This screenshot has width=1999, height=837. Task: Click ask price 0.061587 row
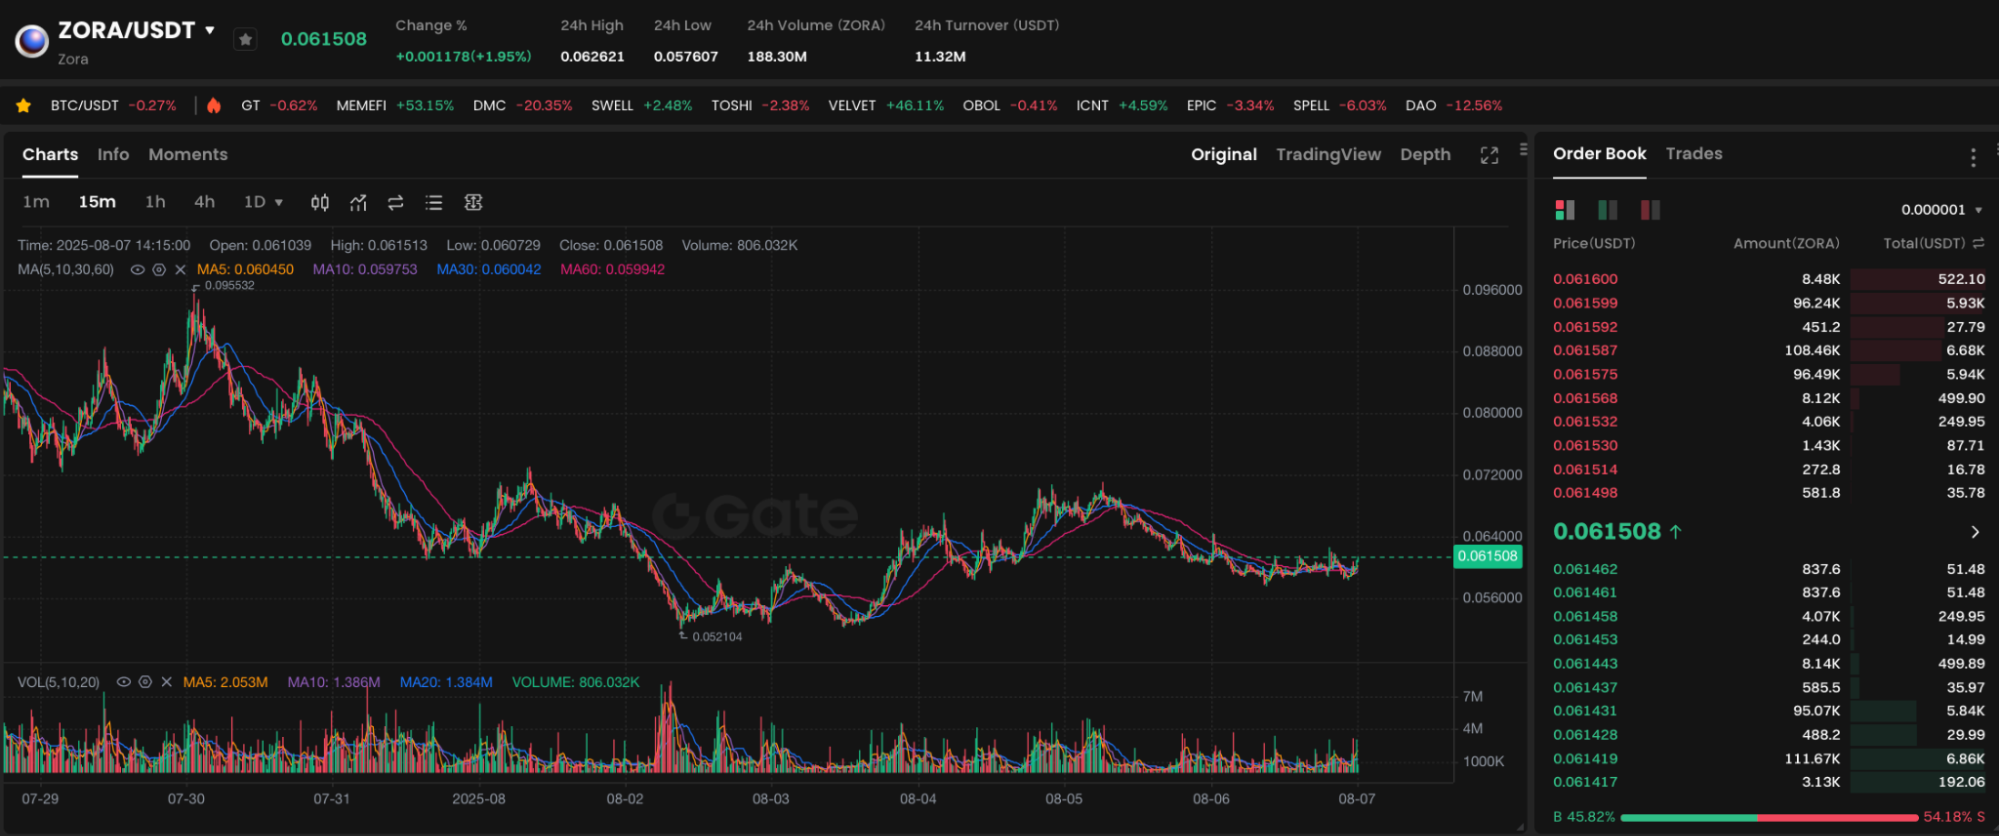(1768, 351)
